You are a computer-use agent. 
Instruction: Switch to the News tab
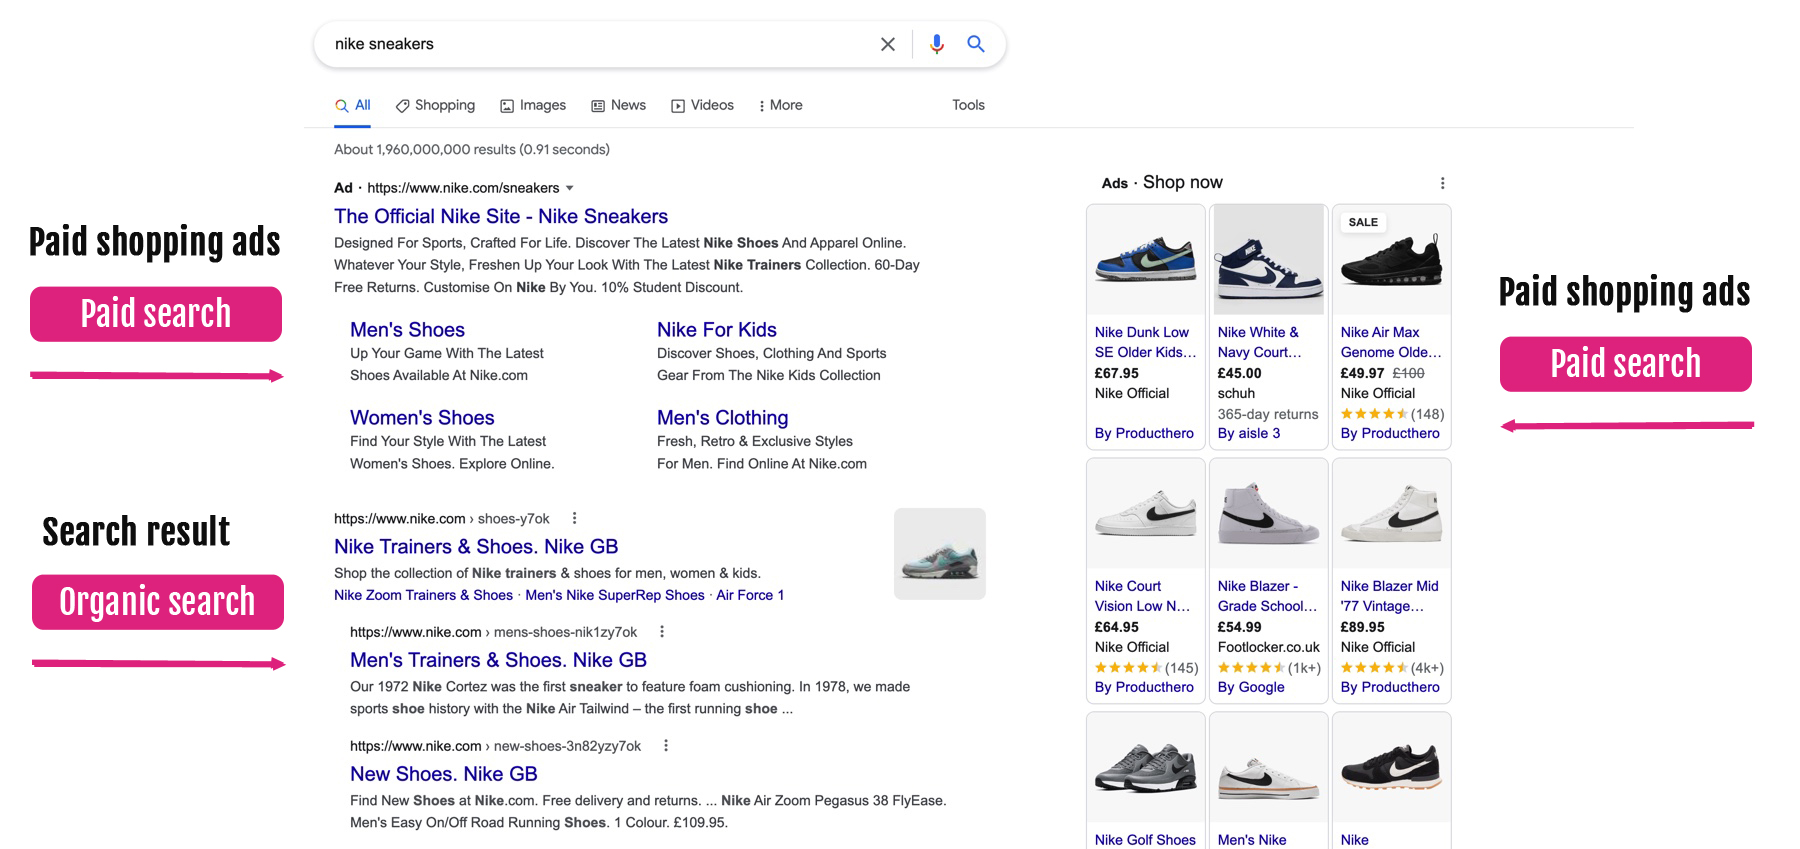(x=619, y=105)
